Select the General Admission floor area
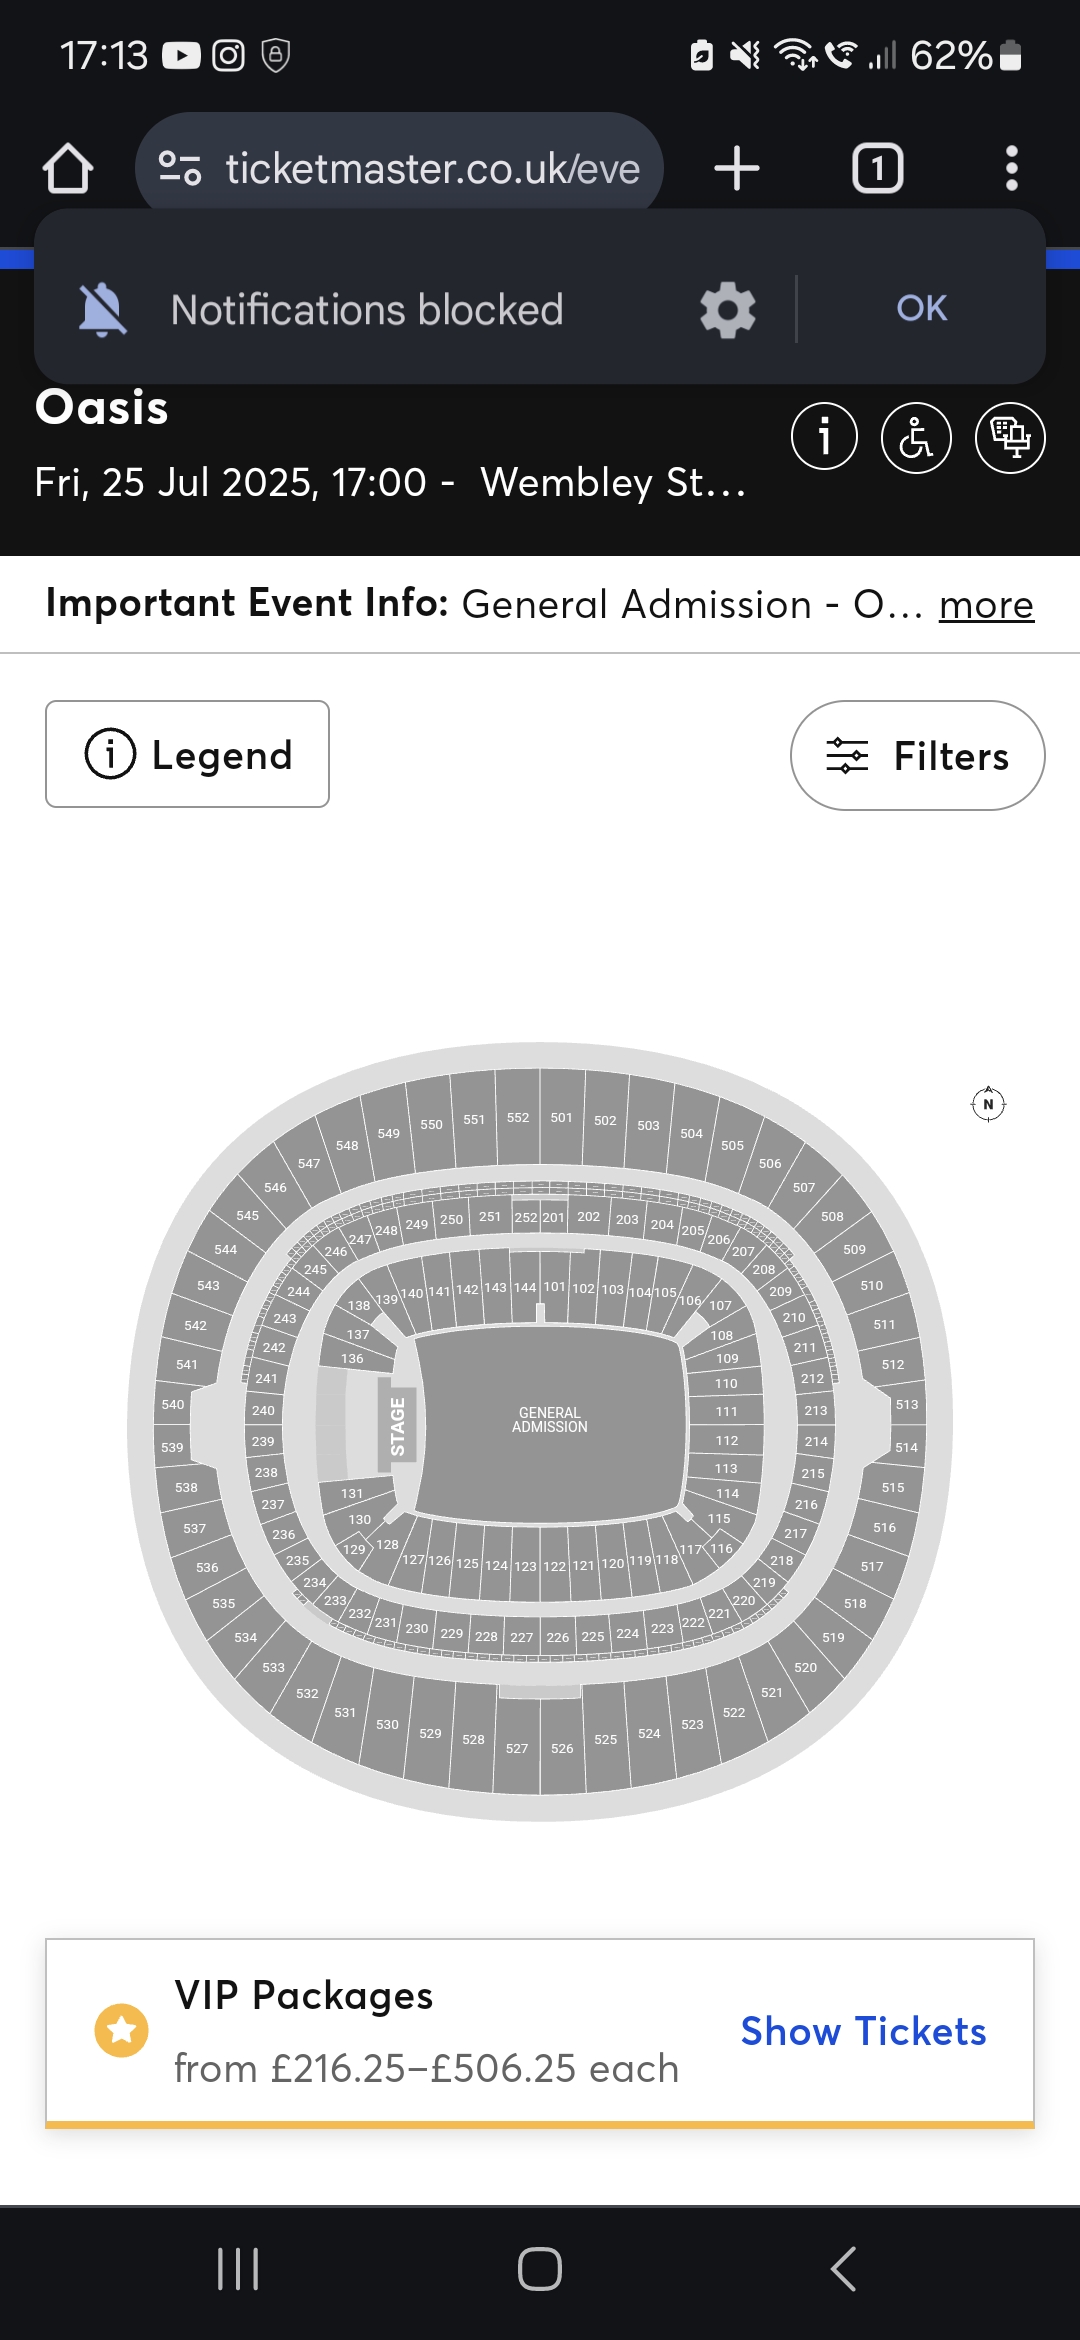 point(549,1420)
